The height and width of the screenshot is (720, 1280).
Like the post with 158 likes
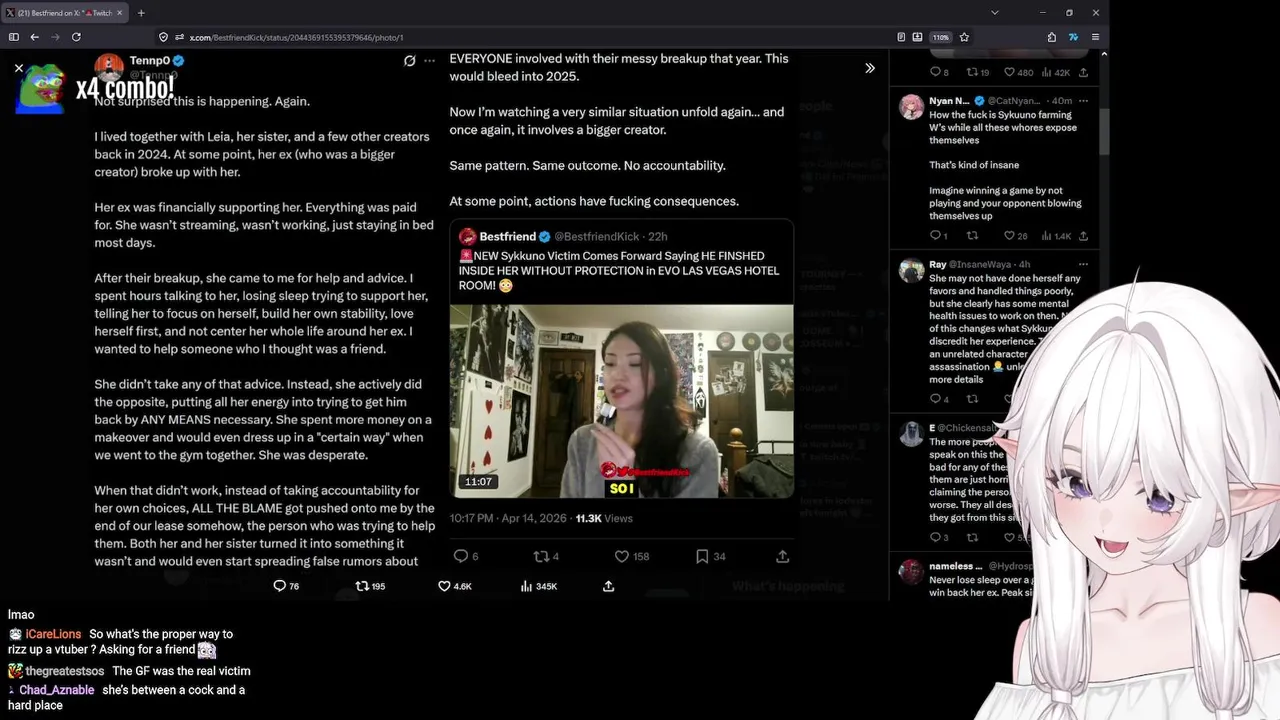621,556
